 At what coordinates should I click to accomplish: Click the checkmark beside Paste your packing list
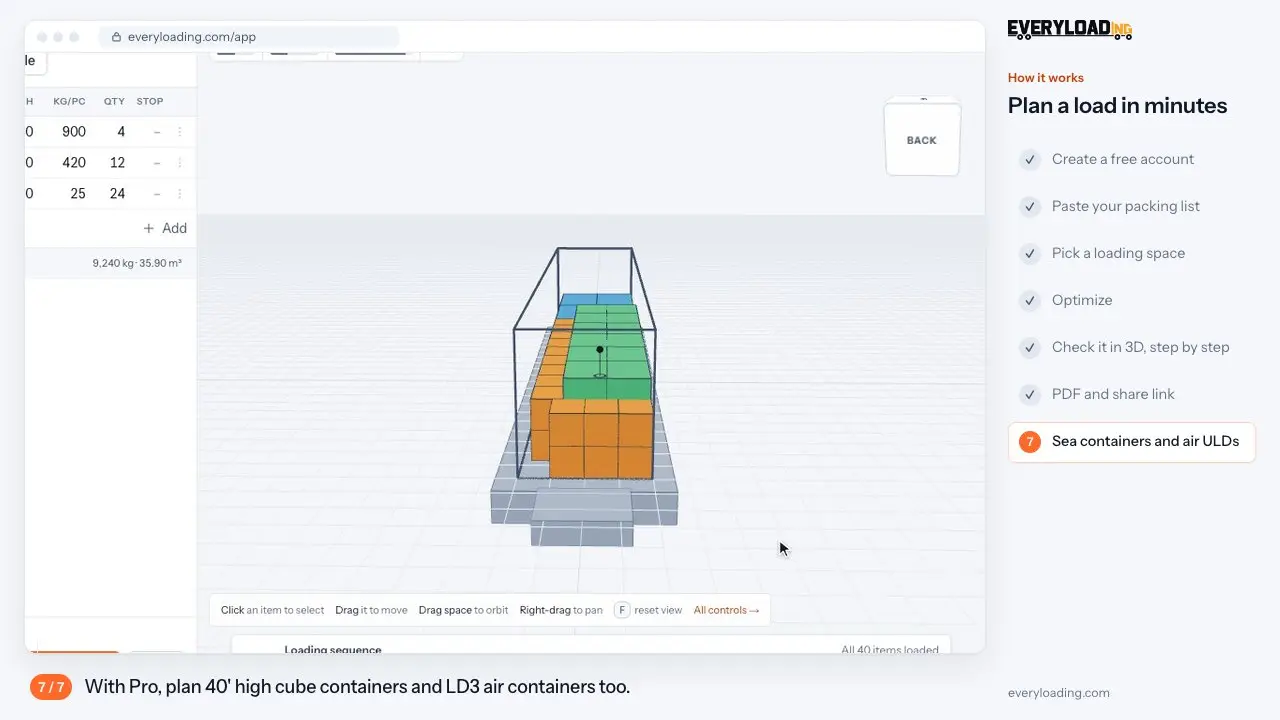[1029, 206]
